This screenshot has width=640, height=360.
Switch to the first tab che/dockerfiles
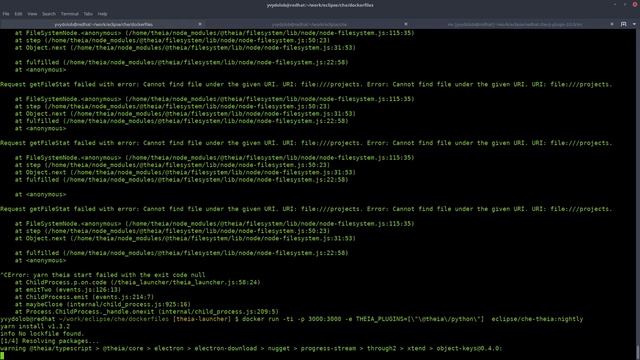pos(104,24)
